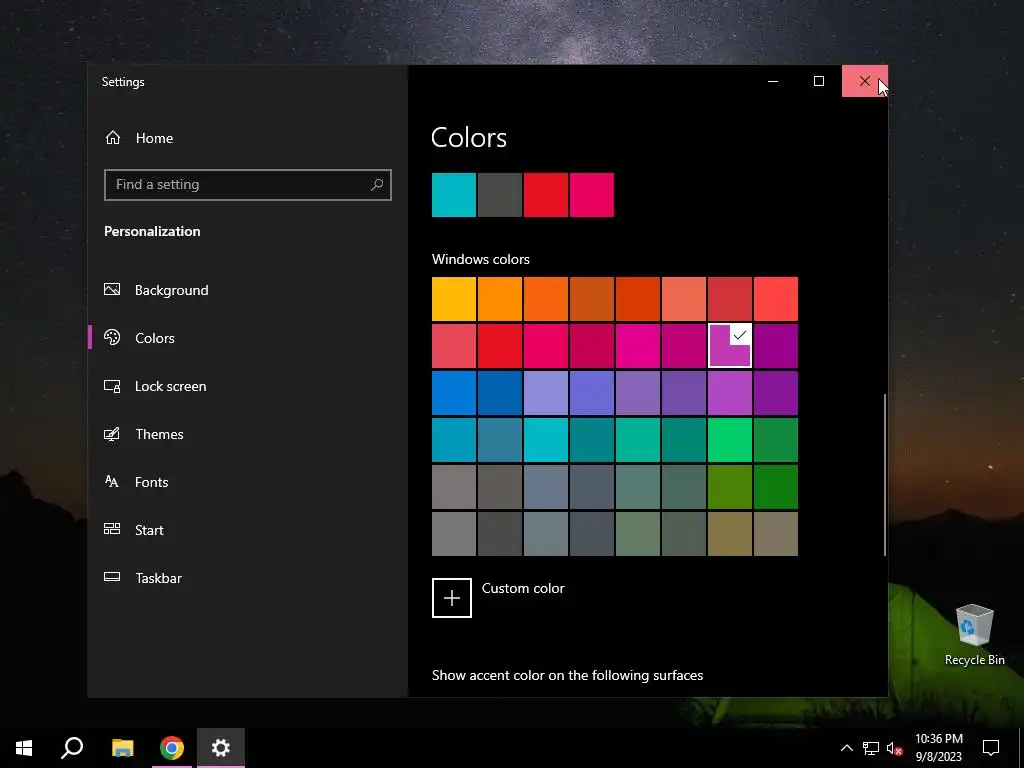Image resolution: width=1024 pixels, height=768 pixels.
Task: Click the magnifier icon in Find a setting
Action: 377,185
